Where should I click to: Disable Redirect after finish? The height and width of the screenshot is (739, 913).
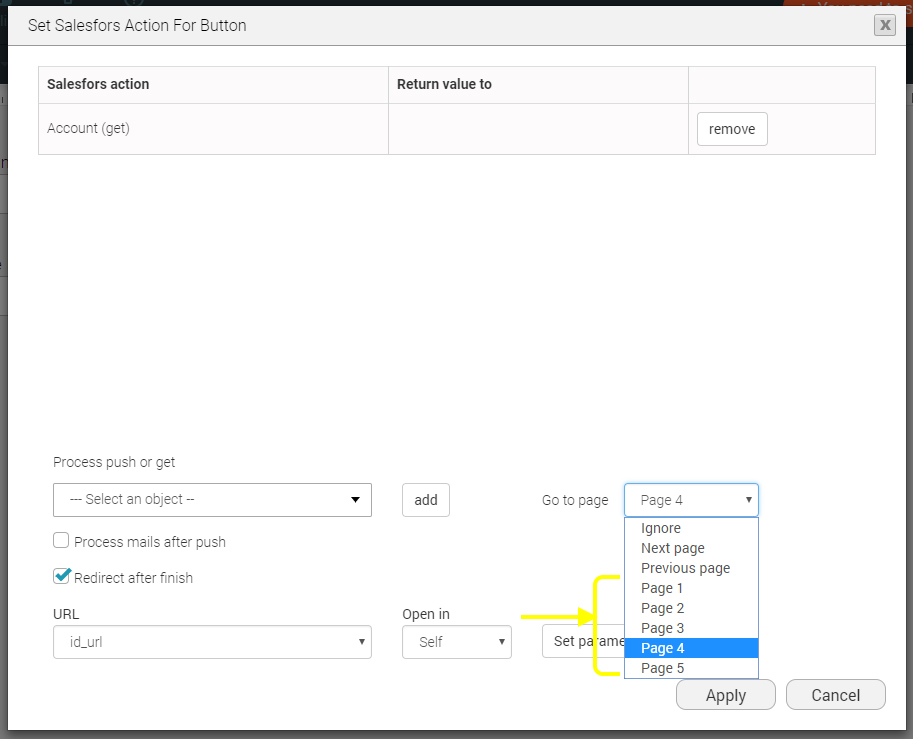point(61,575)
